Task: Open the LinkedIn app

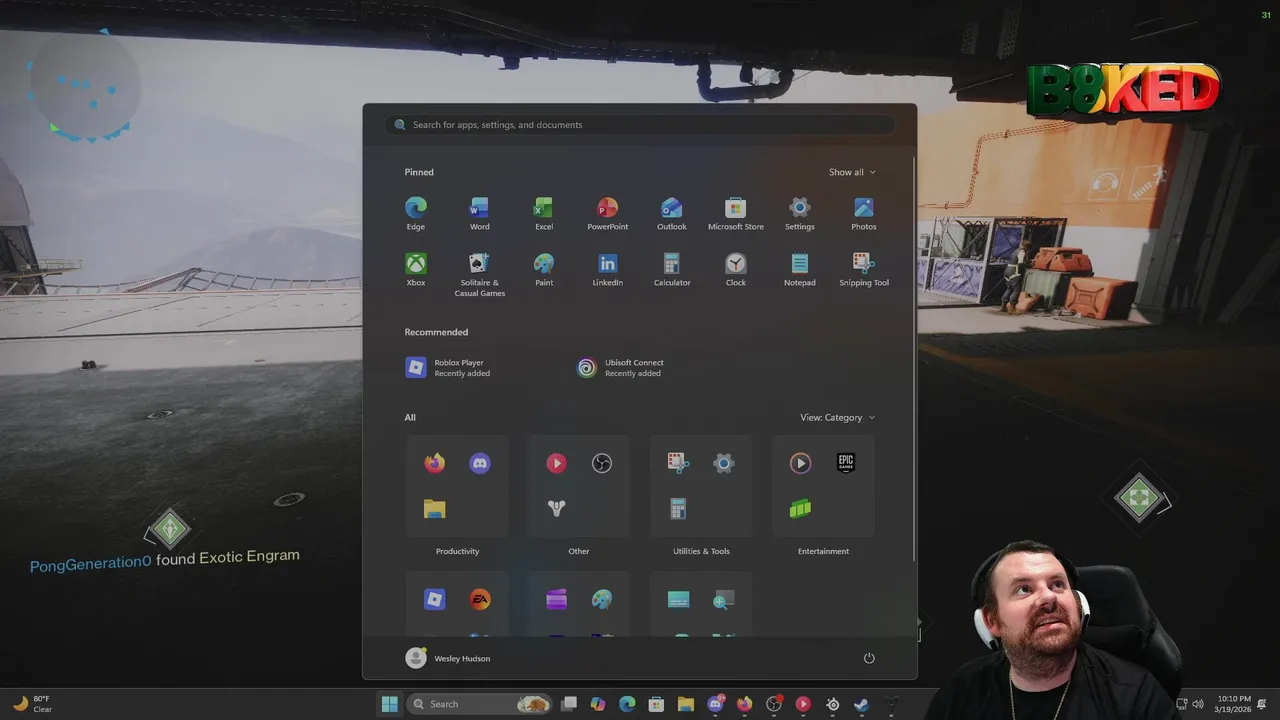Action: [608, 269]
